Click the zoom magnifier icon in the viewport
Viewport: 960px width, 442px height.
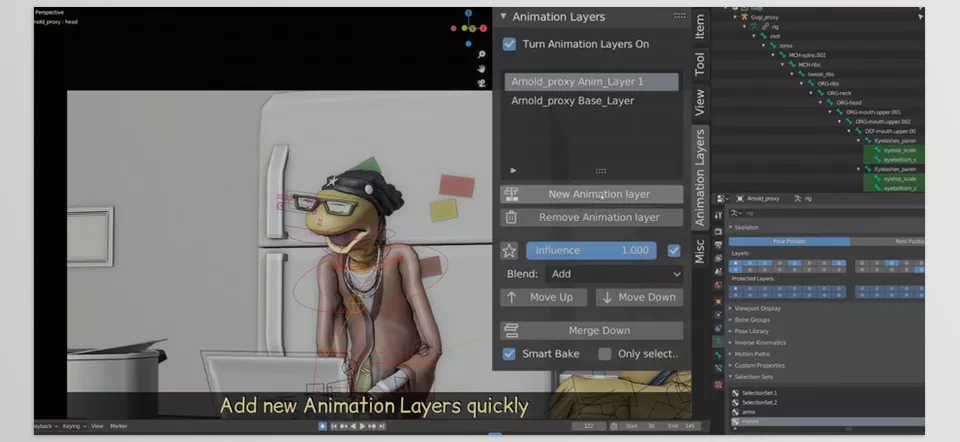(x=482, y=55)
